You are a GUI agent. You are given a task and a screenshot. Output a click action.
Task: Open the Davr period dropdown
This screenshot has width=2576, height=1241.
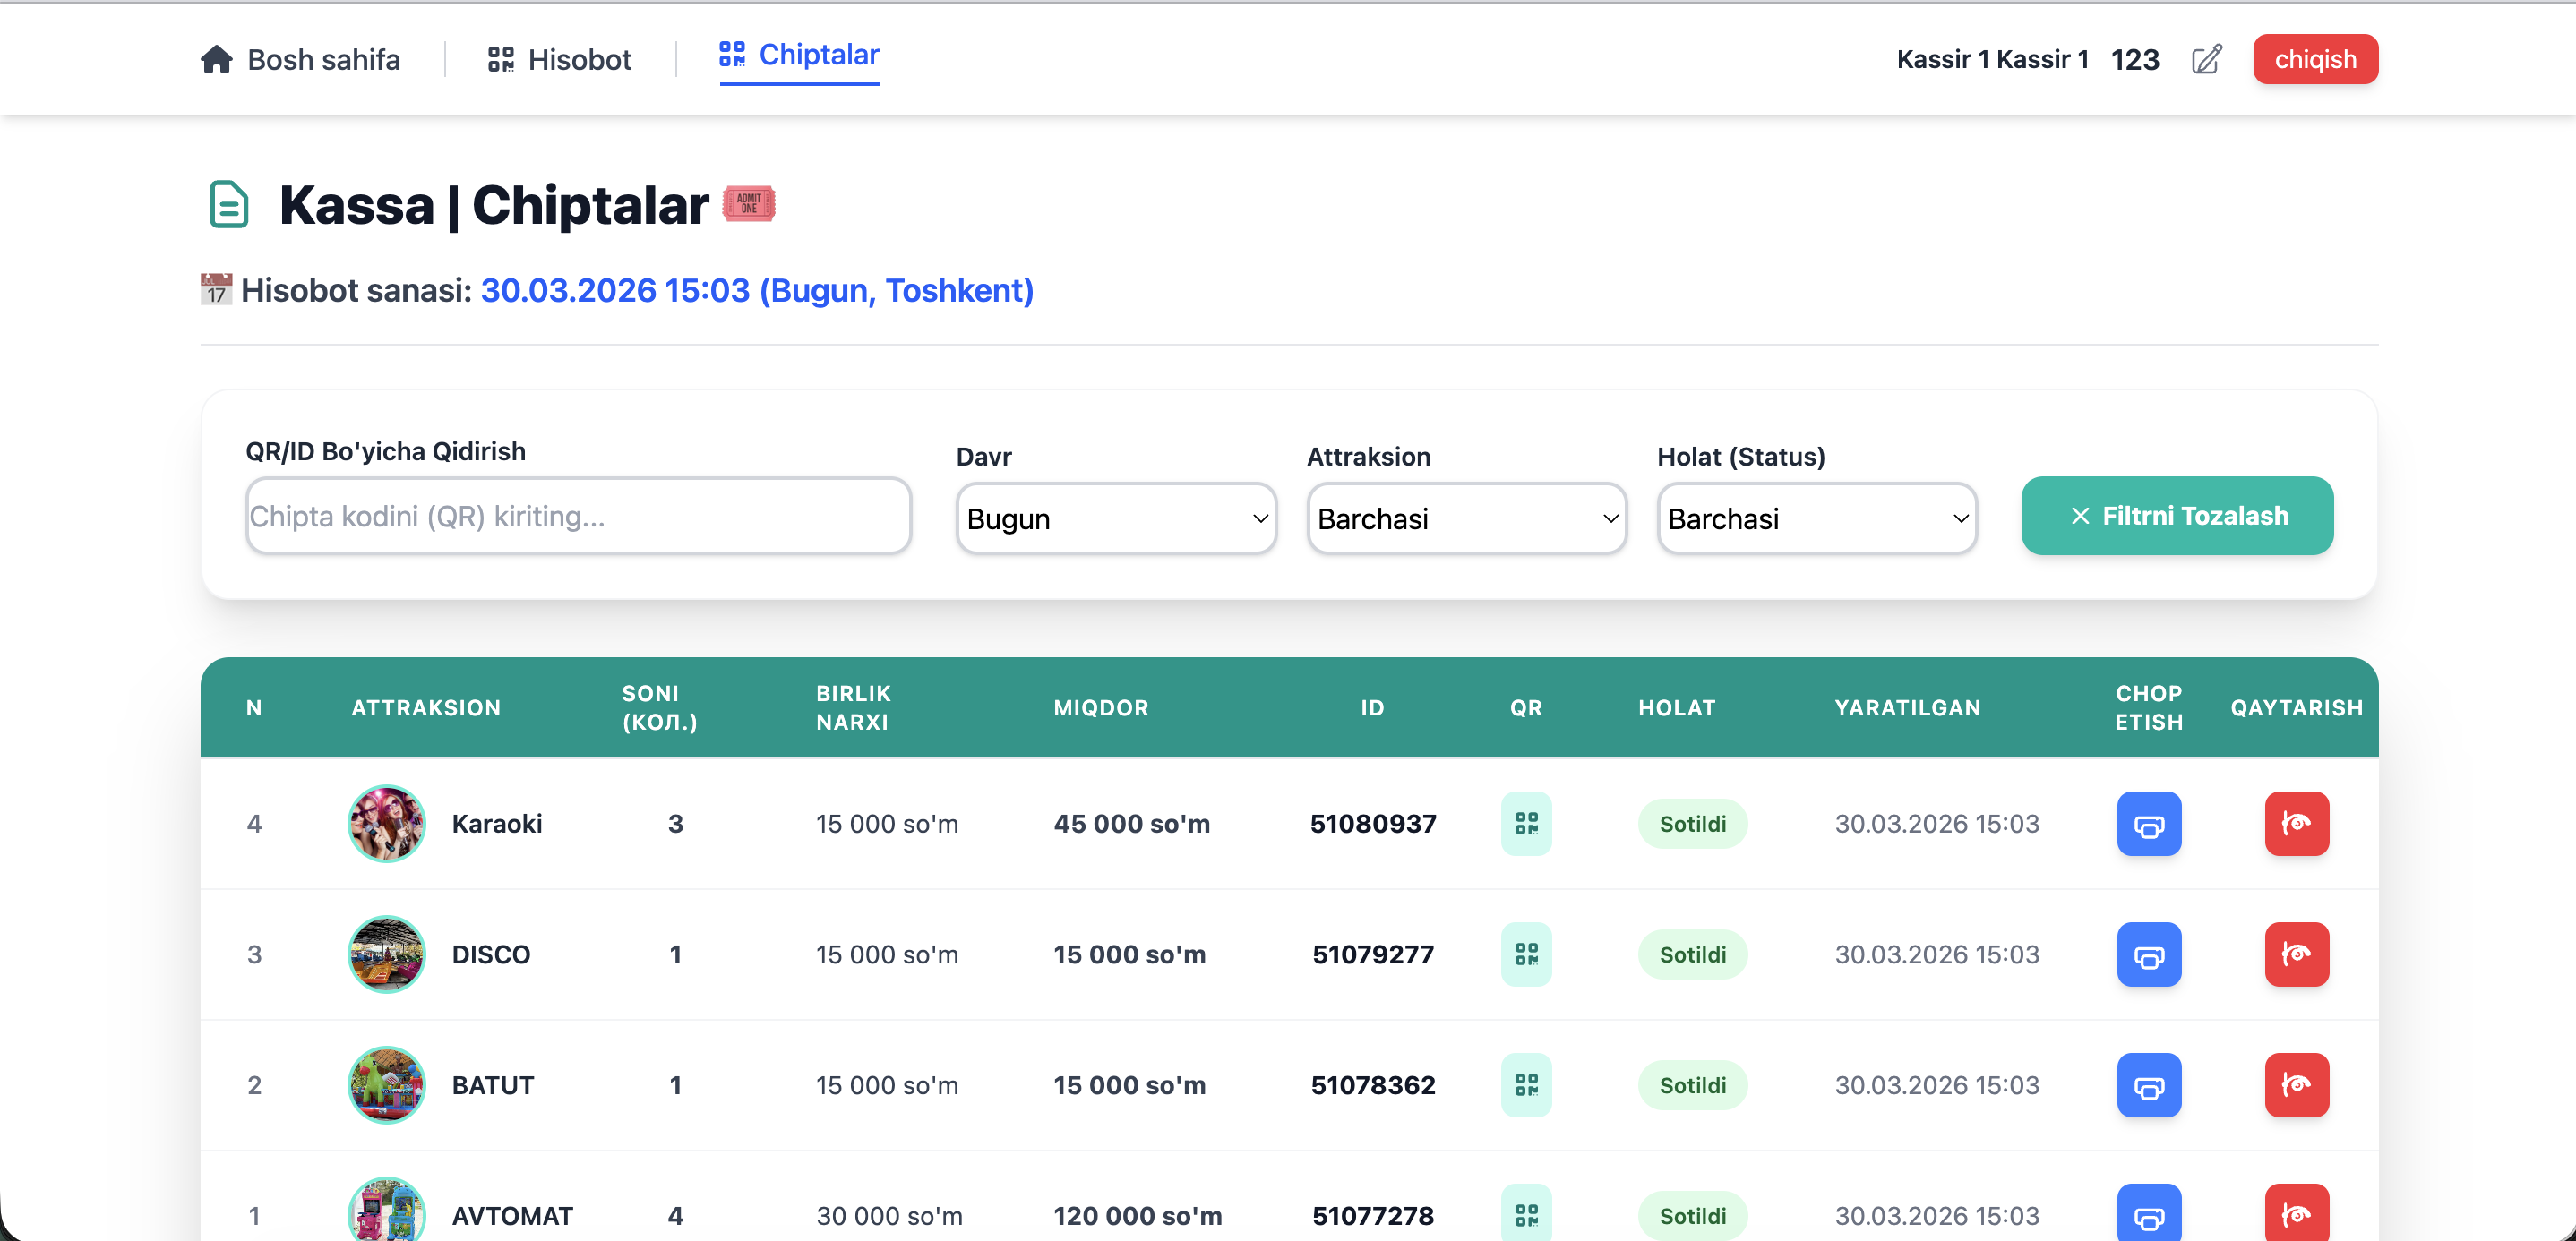point(1115,518)
